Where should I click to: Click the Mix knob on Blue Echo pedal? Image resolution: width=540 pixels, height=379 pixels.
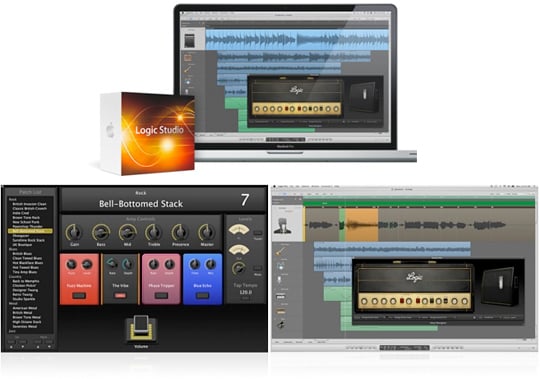(x=210, y=264)
